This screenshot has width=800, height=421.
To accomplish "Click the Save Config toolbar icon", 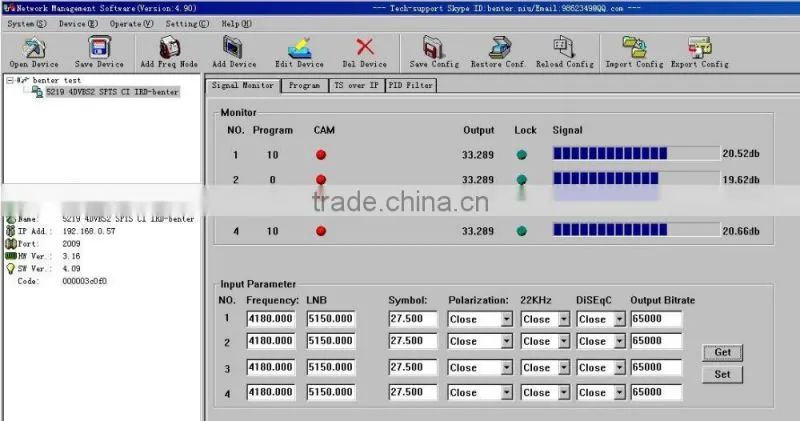I will [x=434, y=47].
